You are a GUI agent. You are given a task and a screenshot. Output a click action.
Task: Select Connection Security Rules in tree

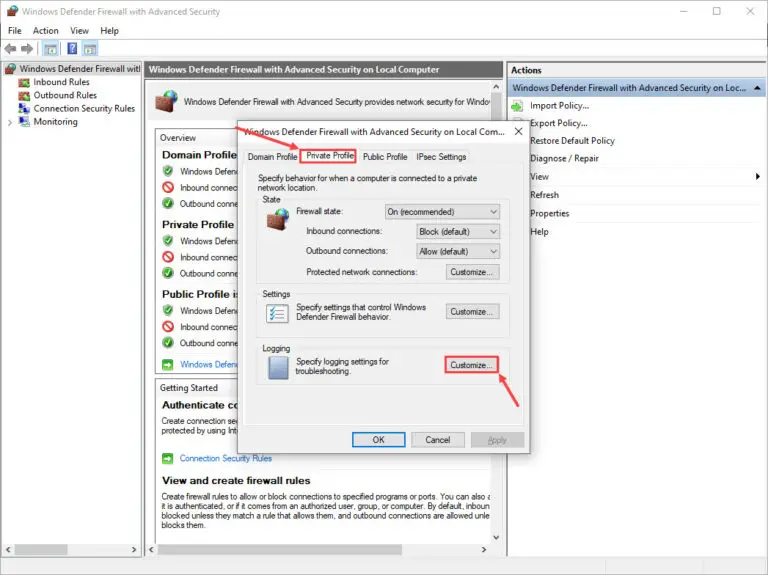click(x=84, y=109)
